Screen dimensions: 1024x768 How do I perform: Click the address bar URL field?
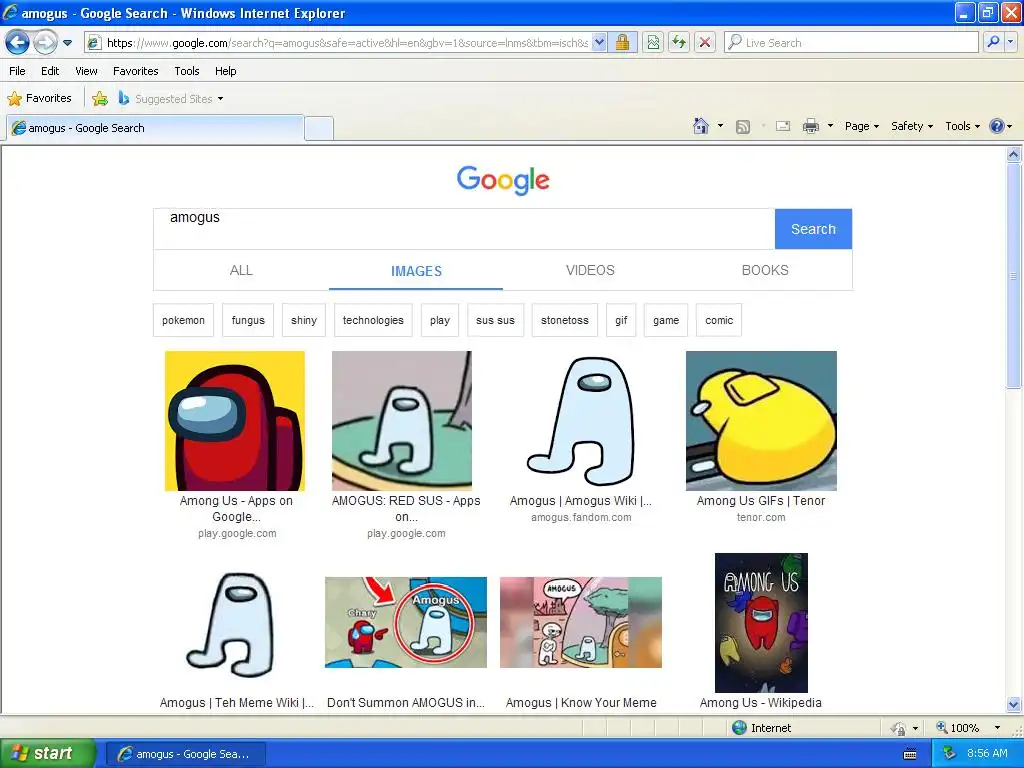click(x=338, y=43)
